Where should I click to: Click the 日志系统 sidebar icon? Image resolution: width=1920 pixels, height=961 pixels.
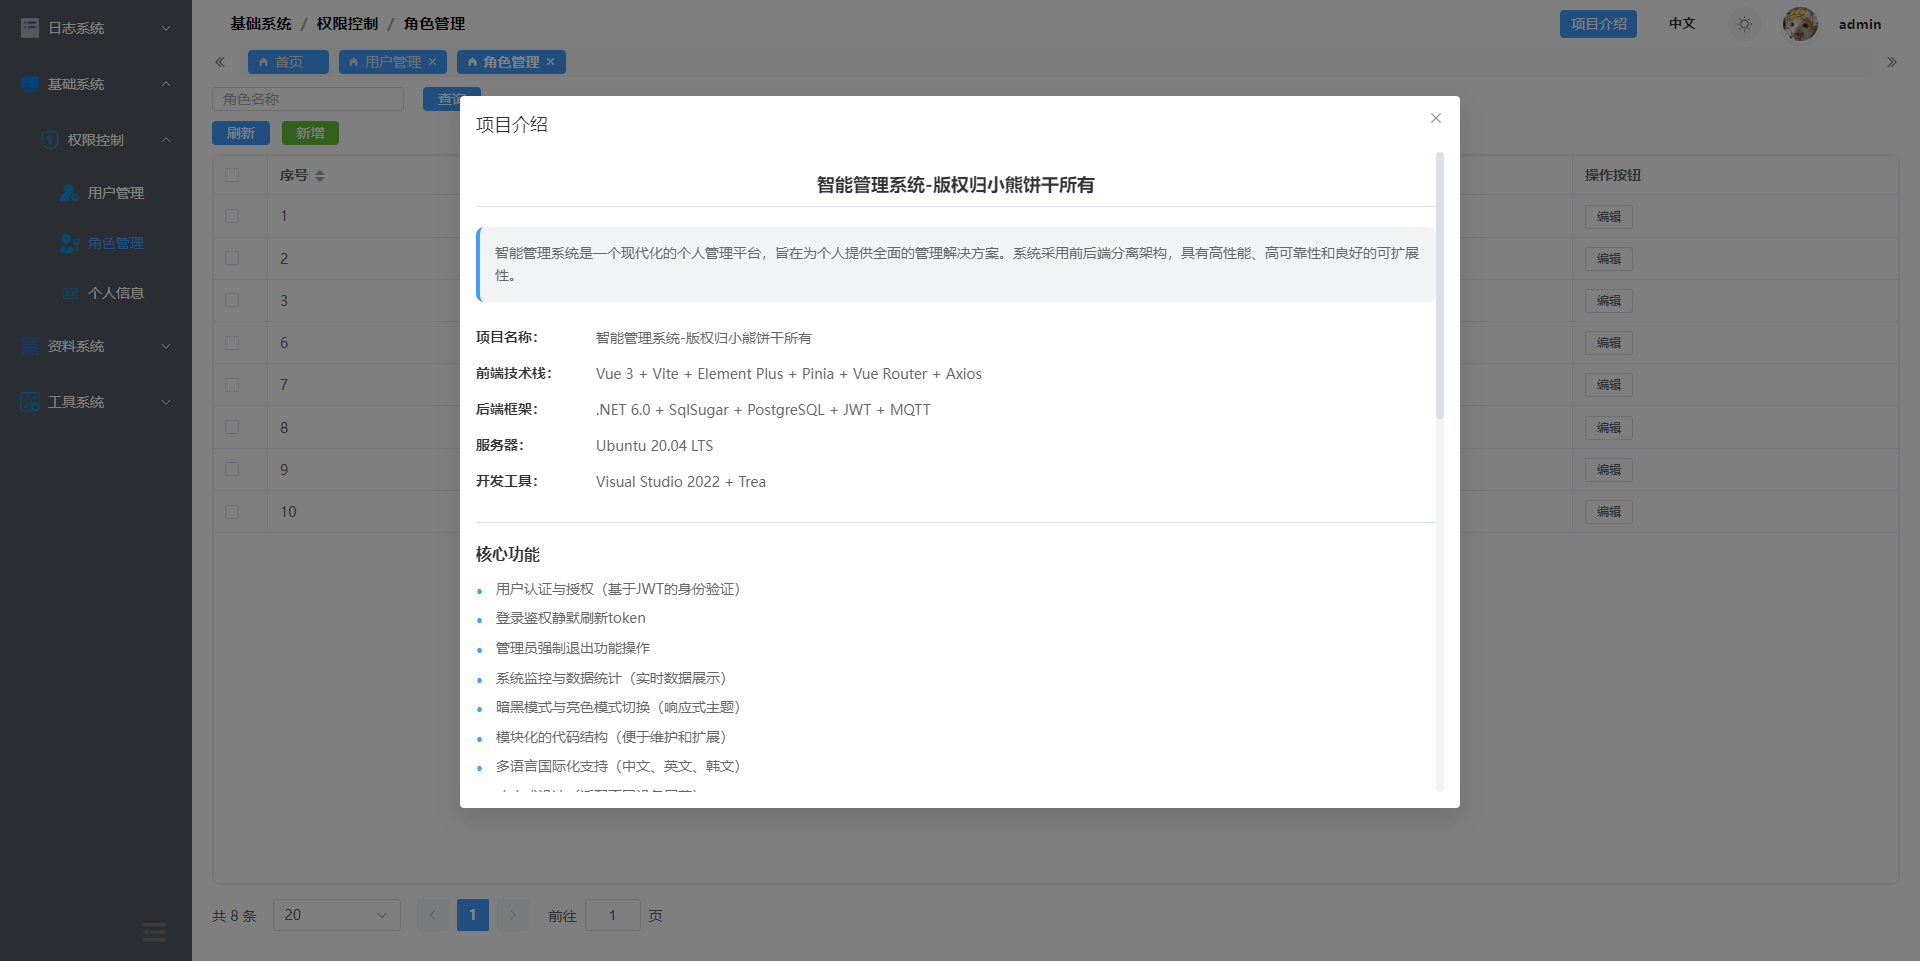[x=30, y=28]
